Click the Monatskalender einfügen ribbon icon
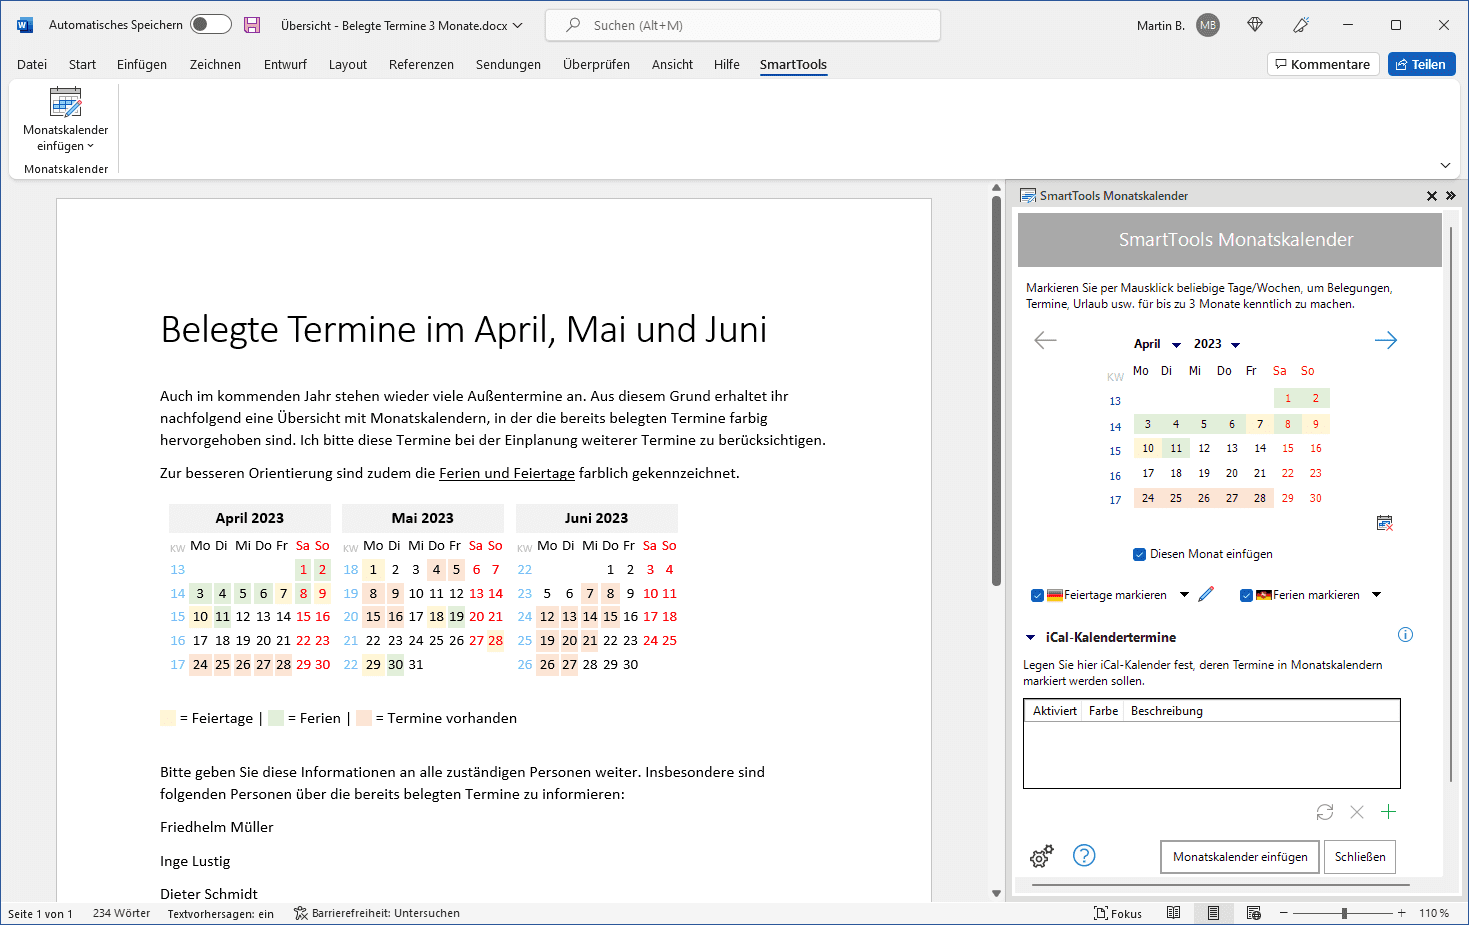Image resolution: width=1469 pixels, height=925 pixels. 66,104
